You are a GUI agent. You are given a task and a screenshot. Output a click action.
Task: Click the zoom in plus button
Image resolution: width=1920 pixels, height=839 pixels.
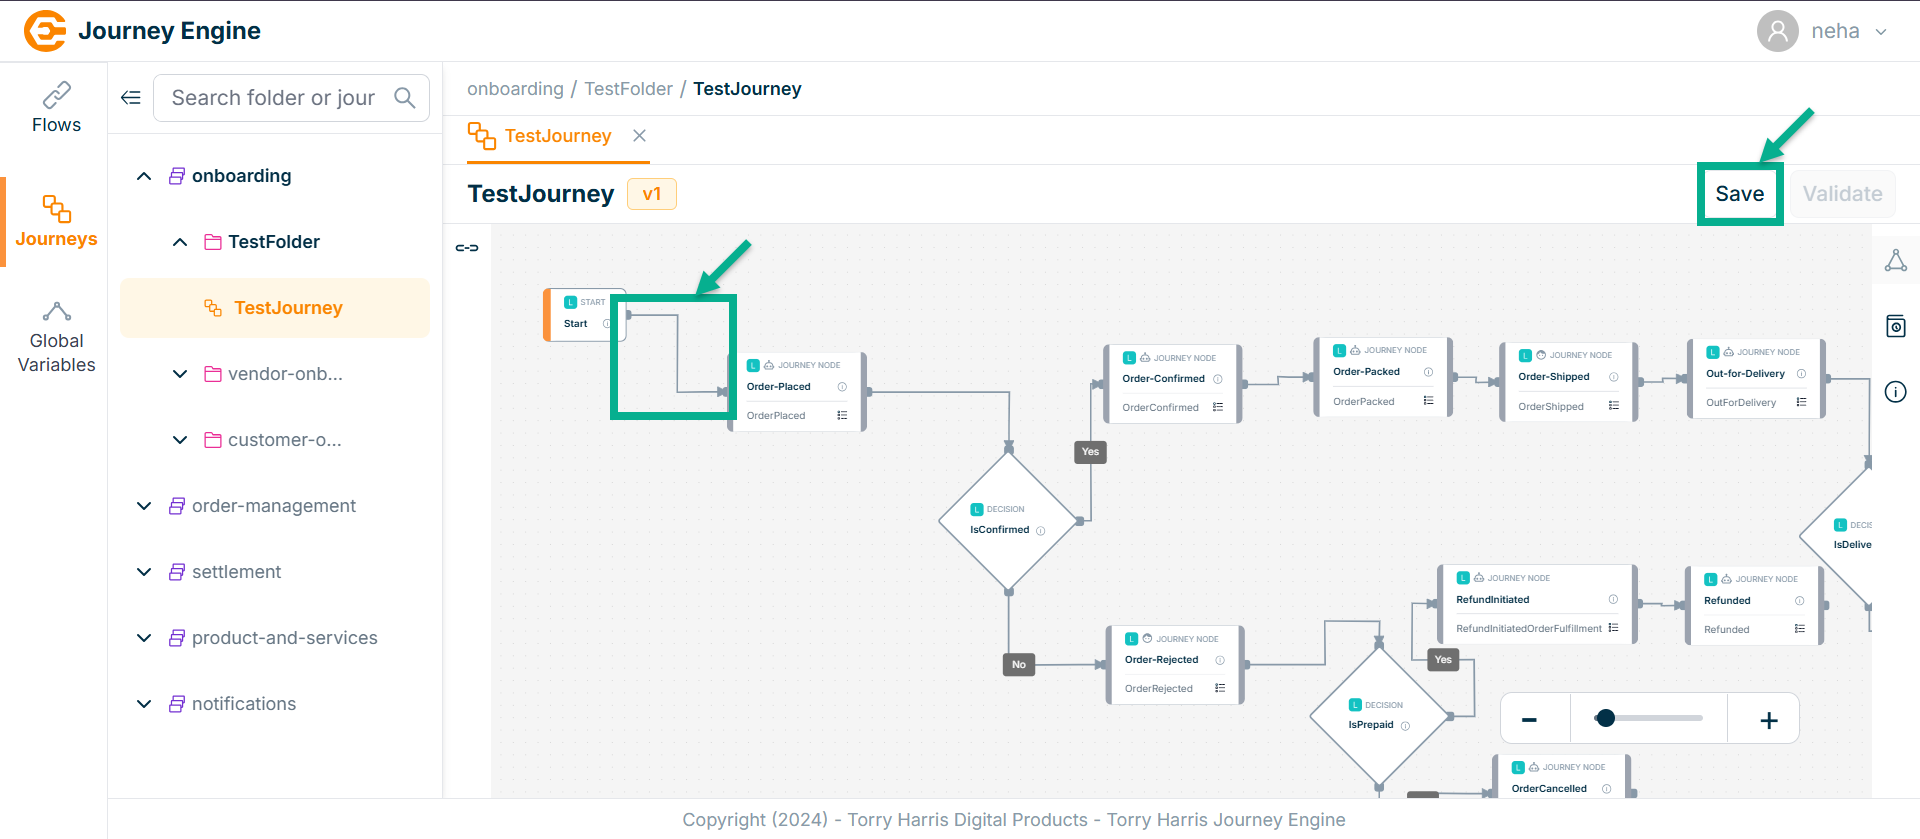click(1768, 720)
